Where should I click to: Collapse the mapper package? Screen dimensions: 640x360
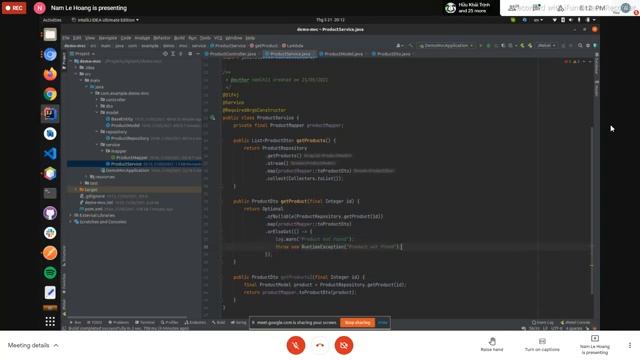point(103,151)
